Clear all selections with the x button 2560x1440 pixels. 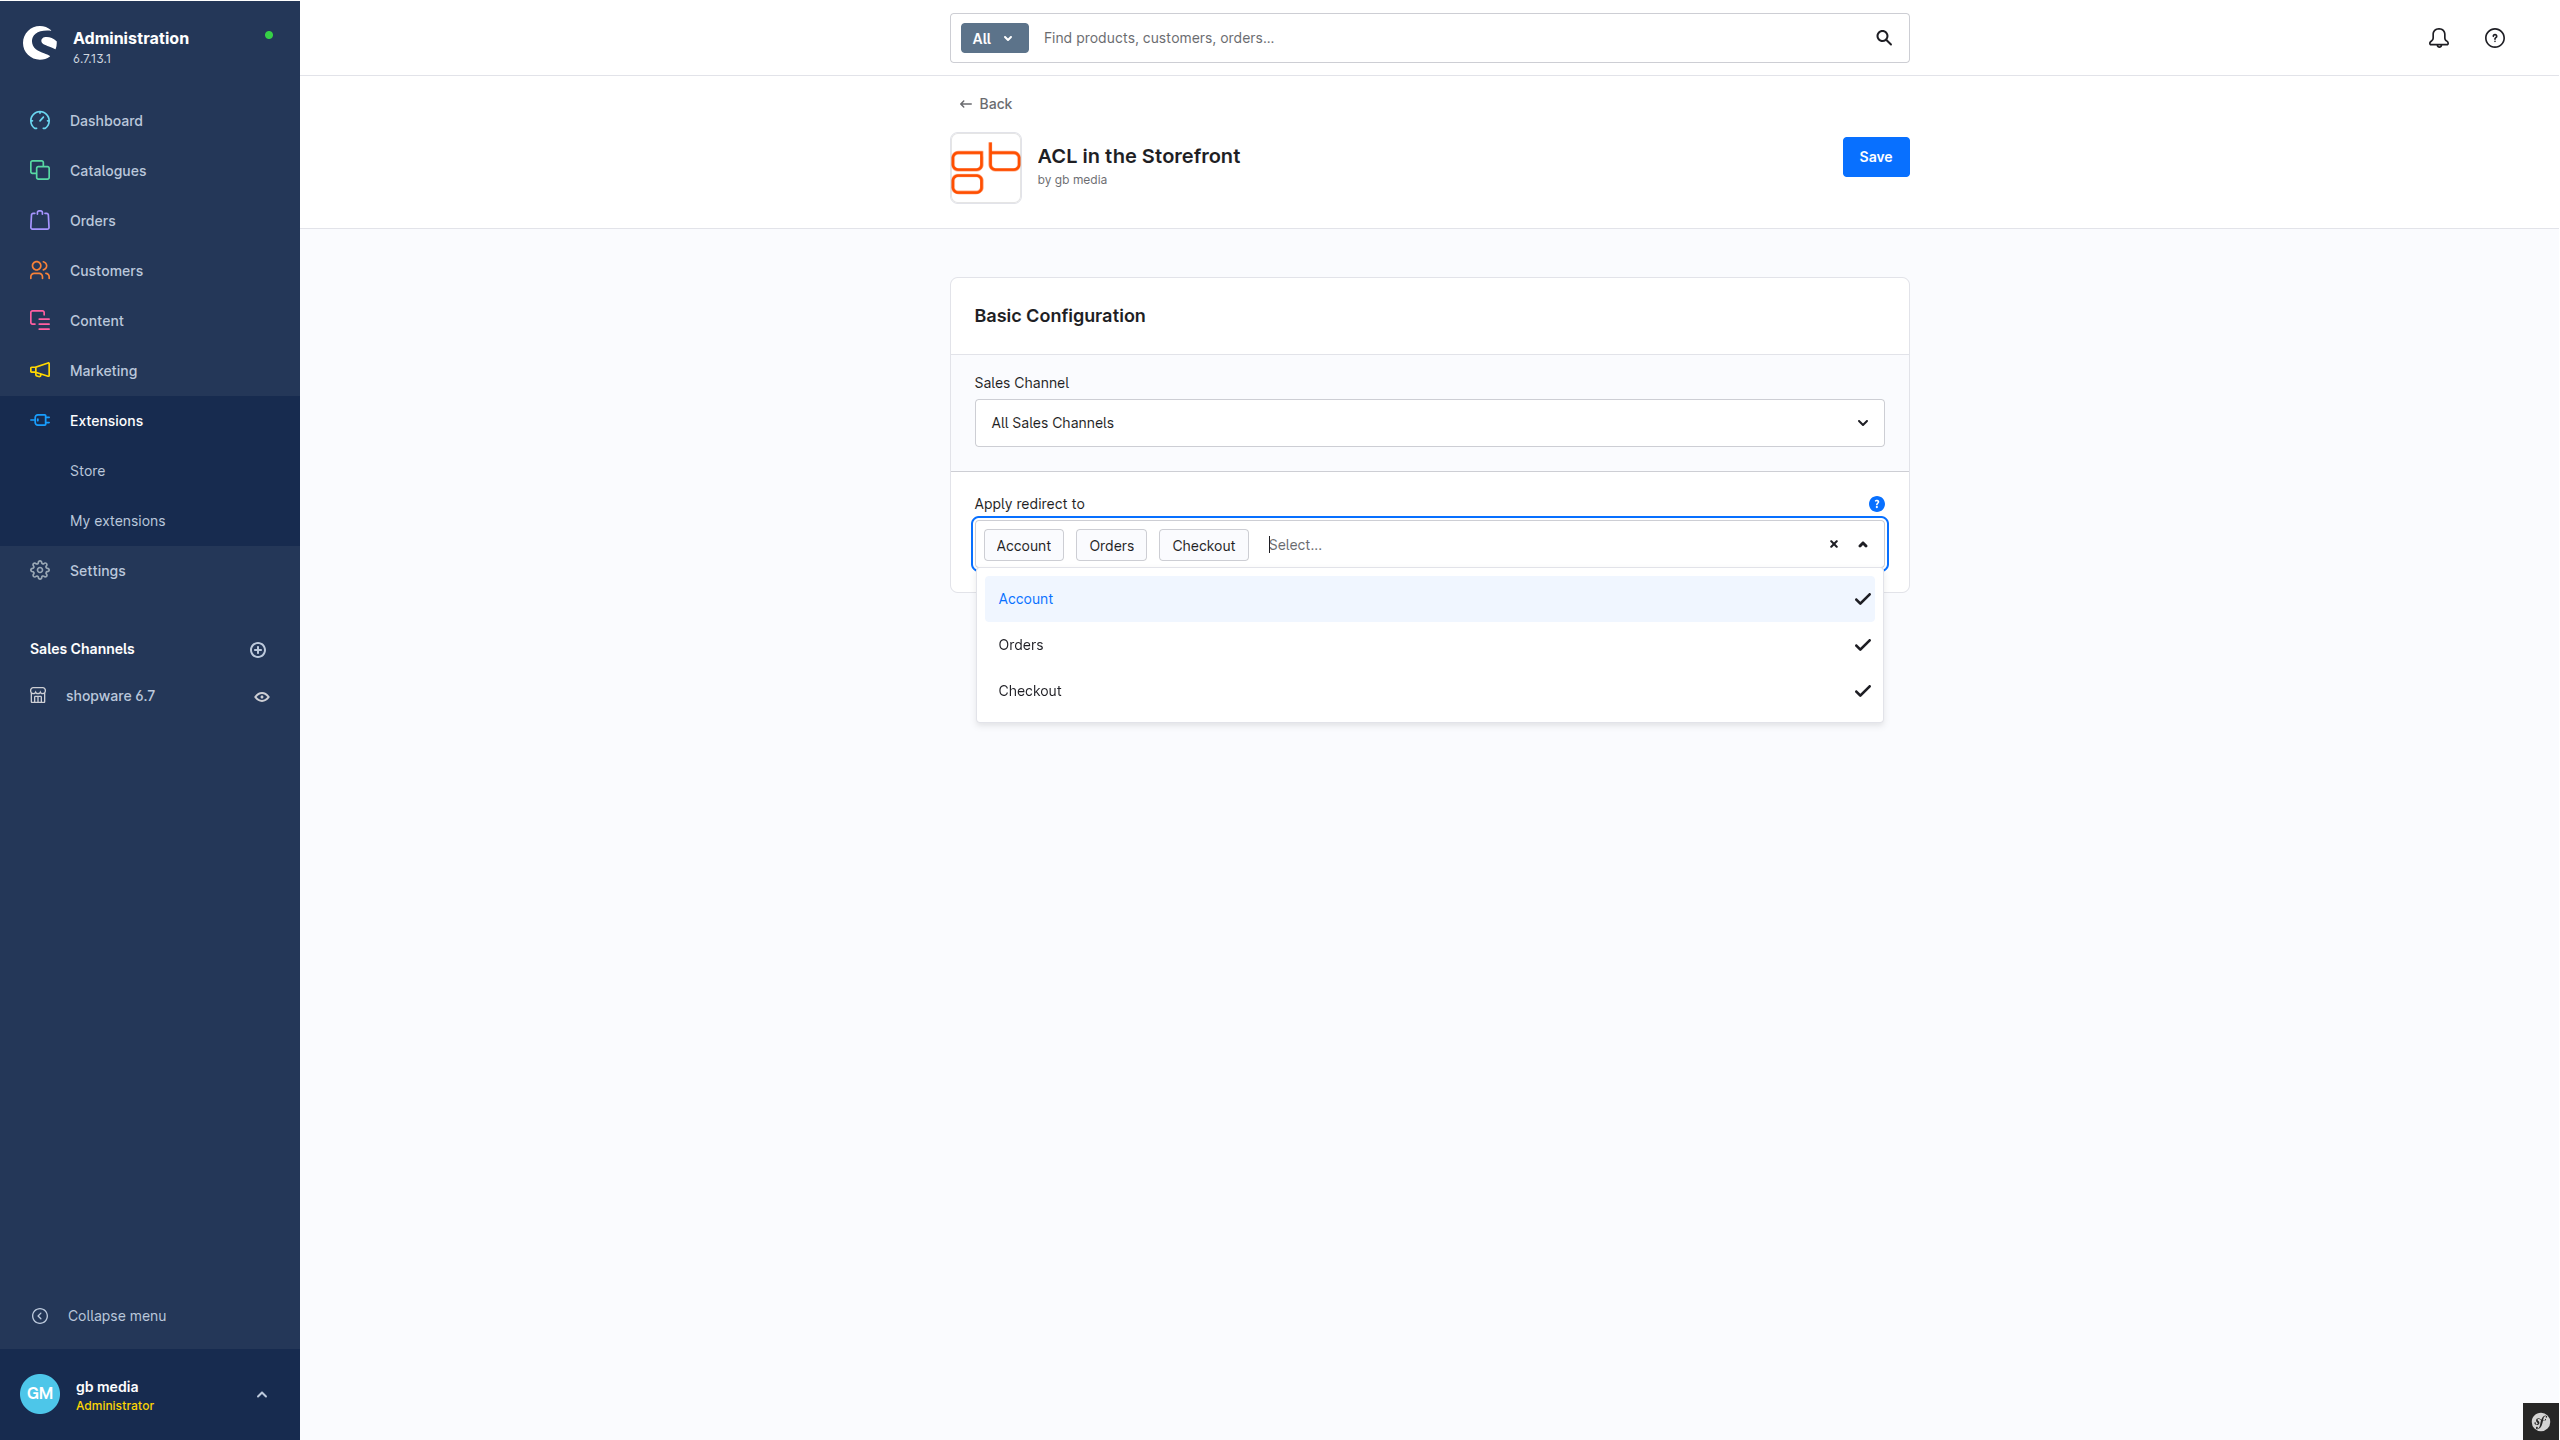1834,545
